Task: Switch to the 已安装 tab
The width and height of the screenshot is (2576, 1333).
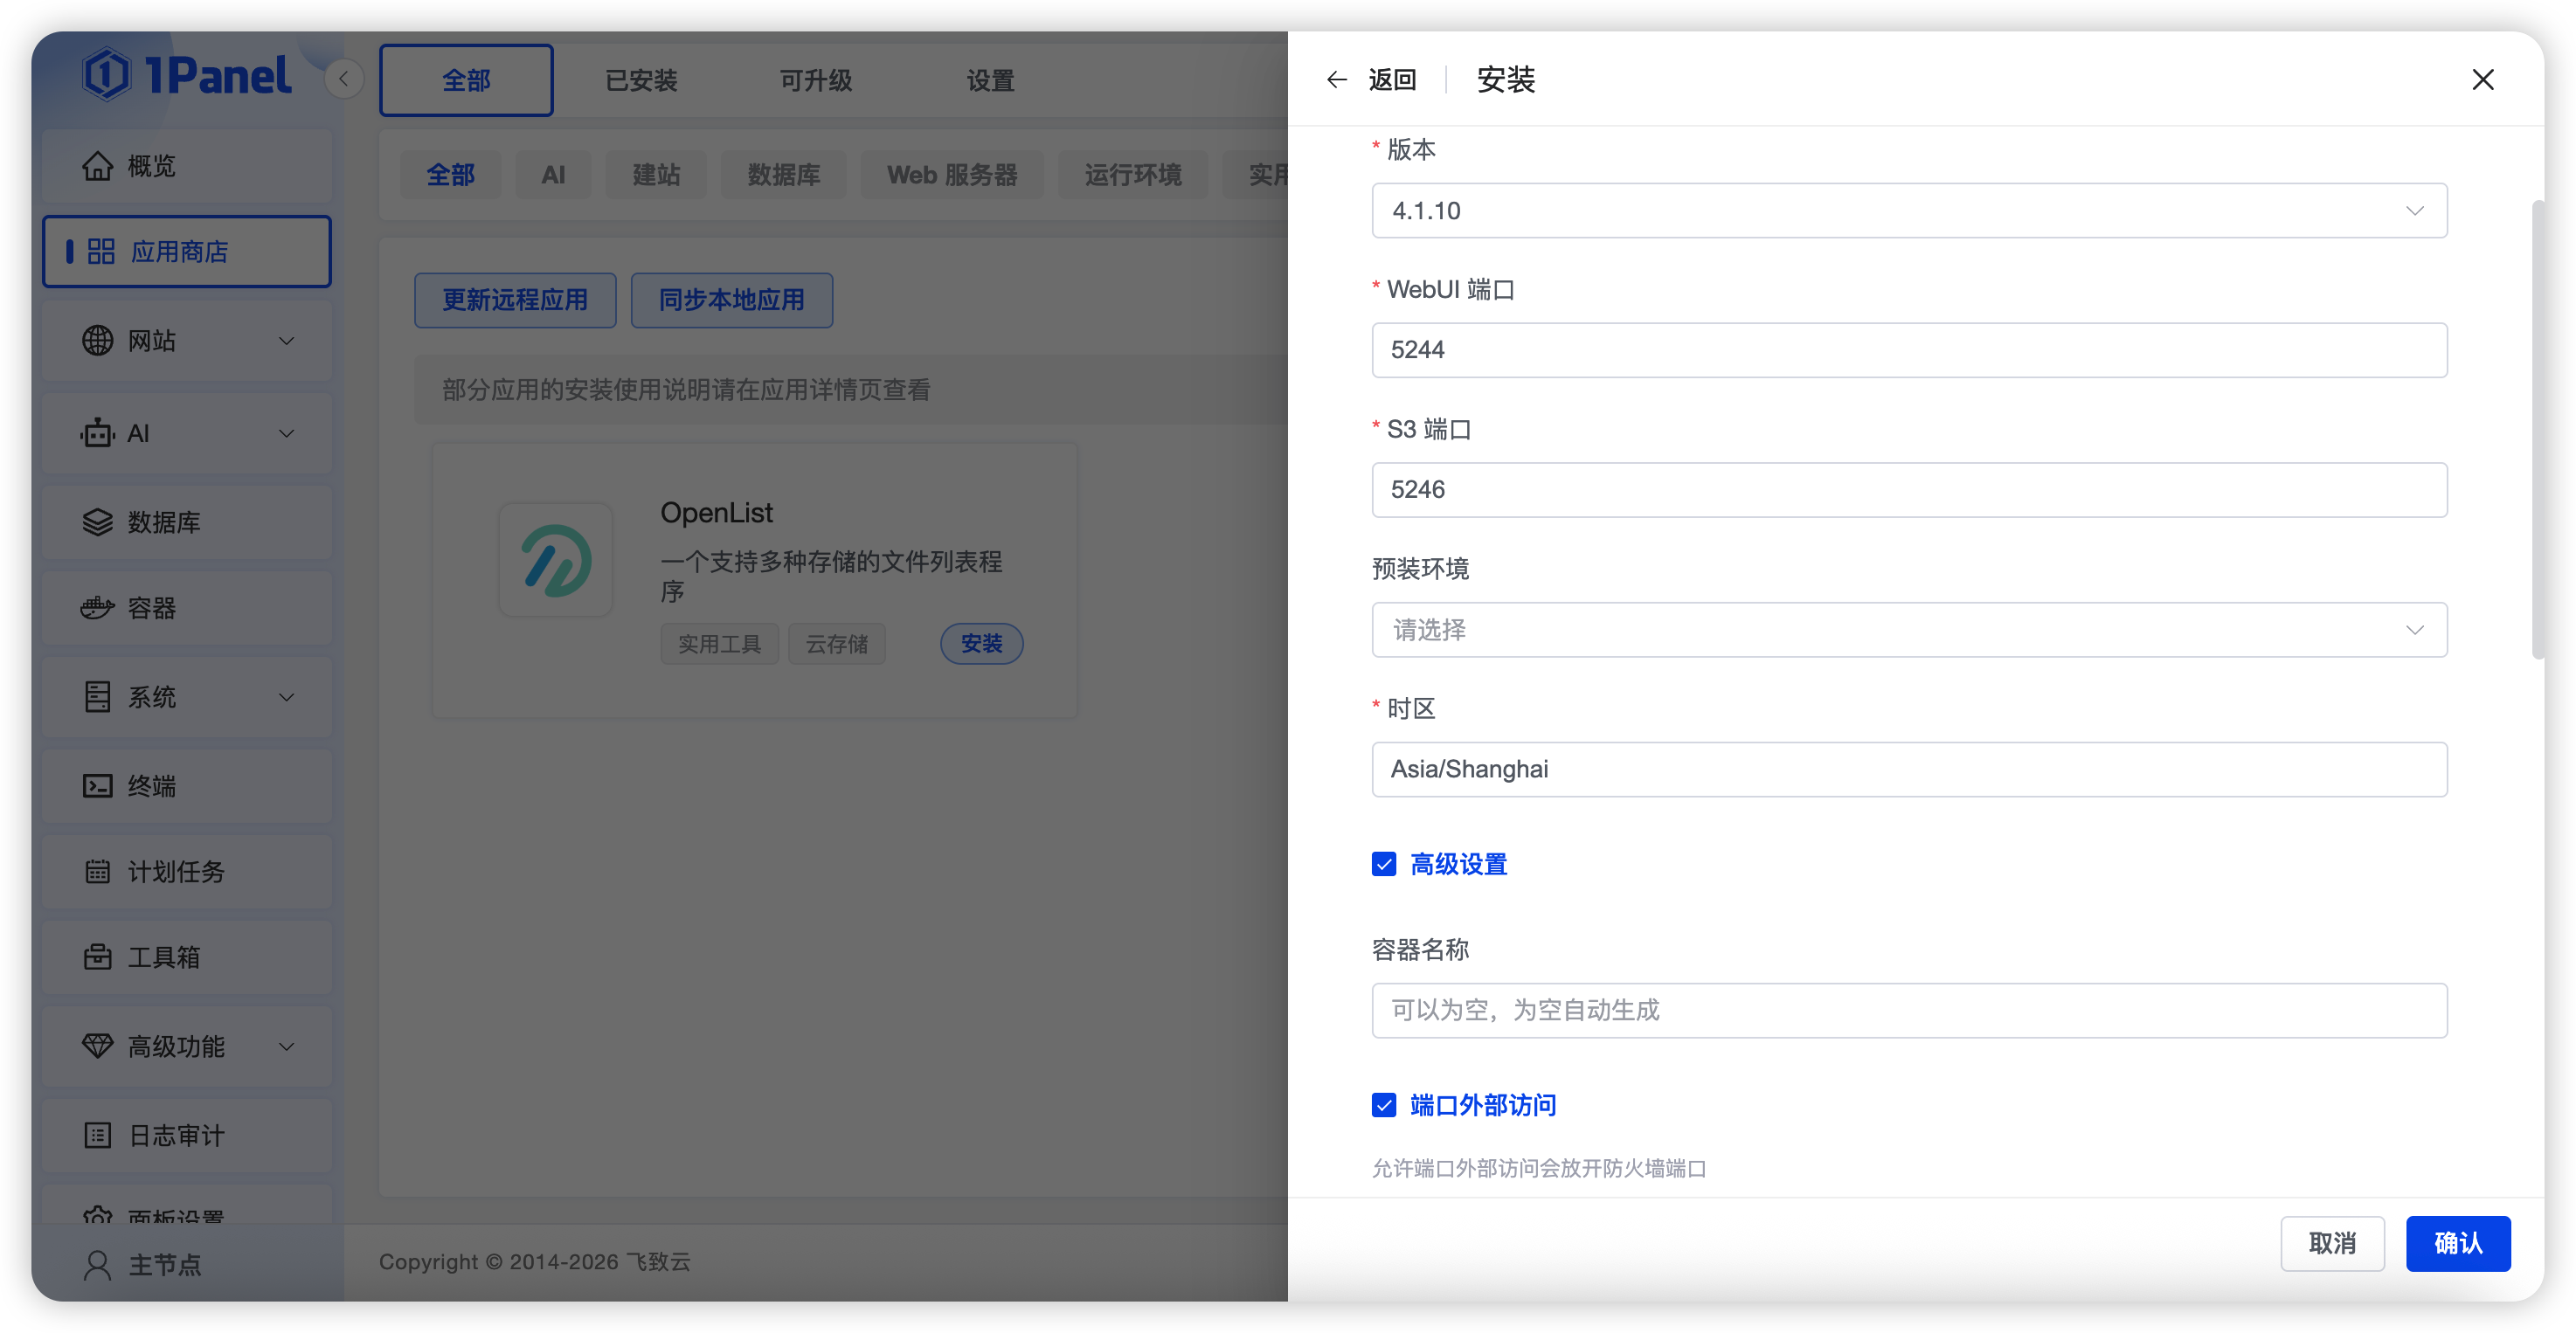Action: point(640,80)
